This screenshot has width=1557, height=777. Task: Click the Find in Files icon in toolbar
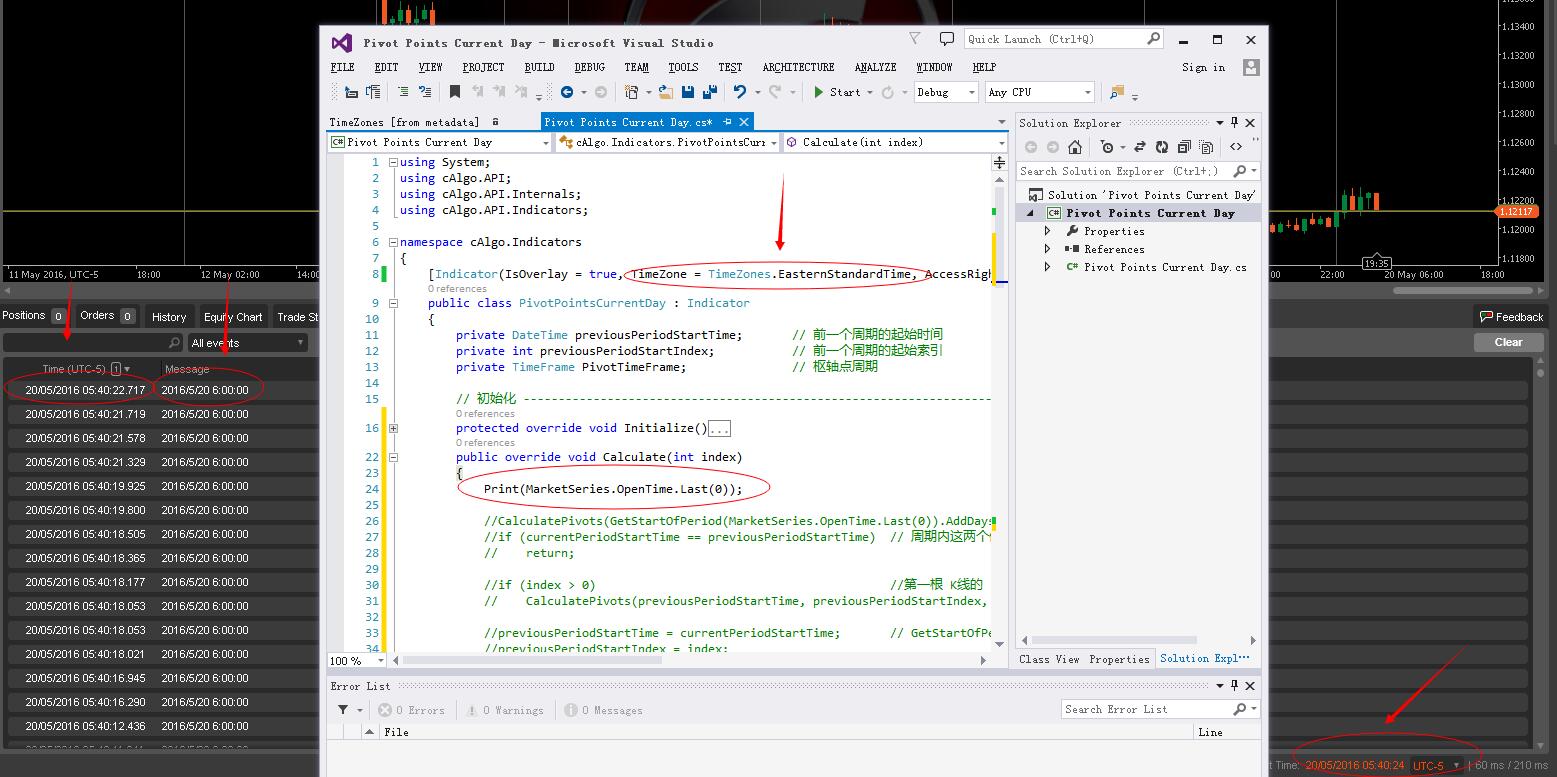tap(1117, 92)
